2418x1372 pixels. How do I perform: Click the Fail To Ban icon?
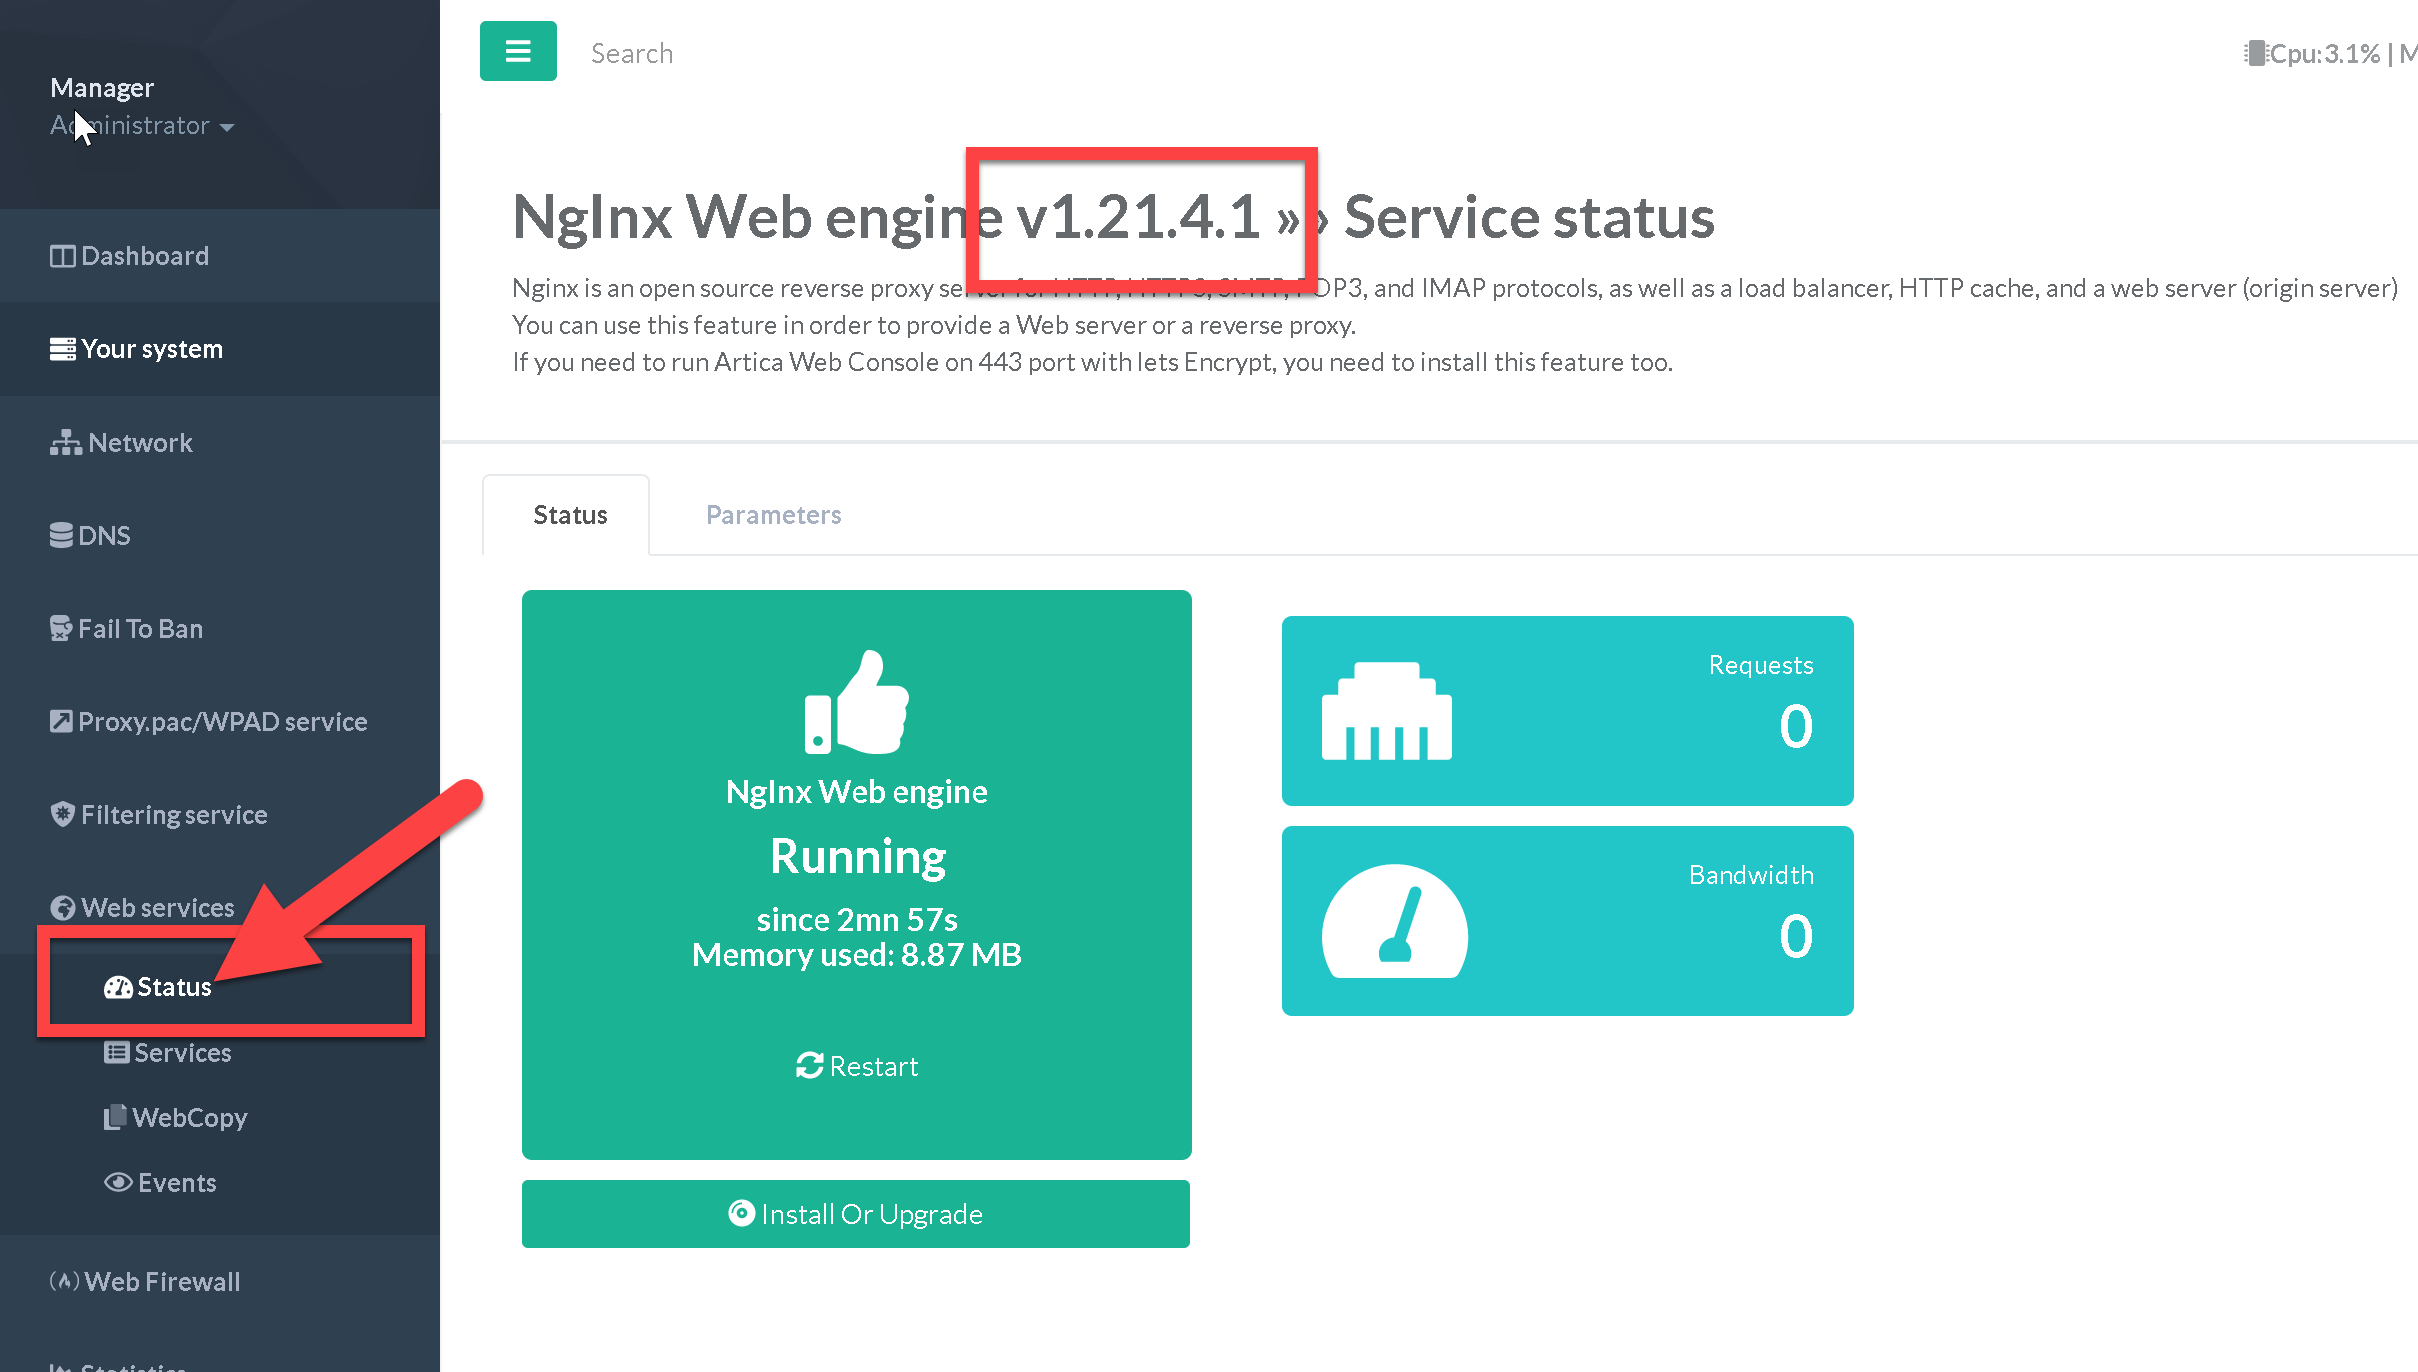coord(61,629)
